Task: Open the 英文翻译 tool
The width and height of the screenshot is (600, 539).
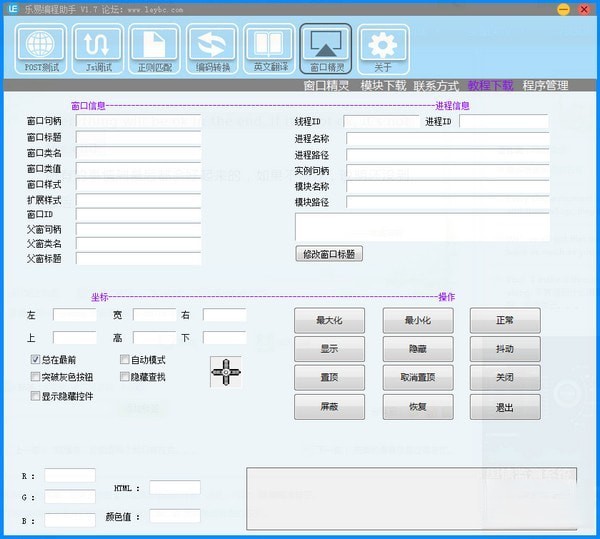Action: click(x=269, y=49)
